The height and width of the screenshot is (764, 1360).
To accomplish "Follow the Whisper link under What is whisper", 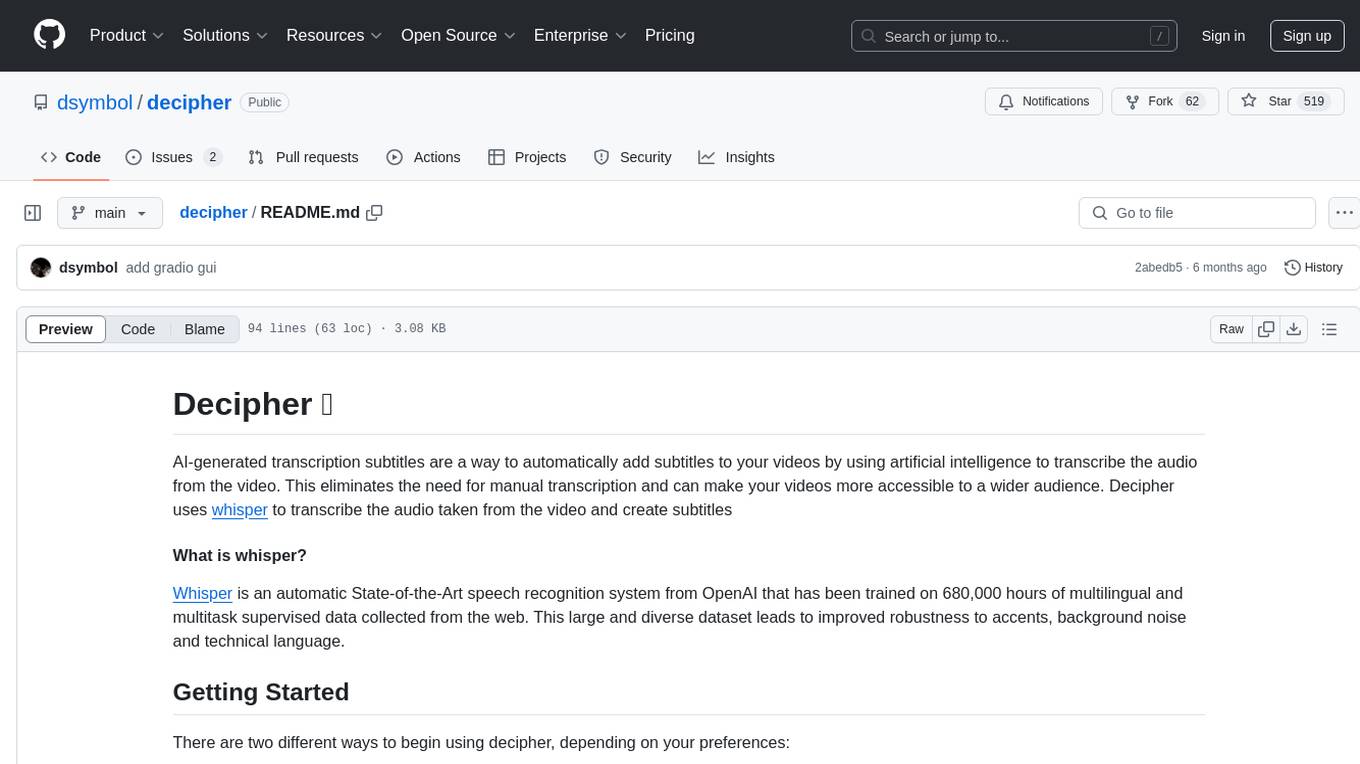I will coord(203,593).
